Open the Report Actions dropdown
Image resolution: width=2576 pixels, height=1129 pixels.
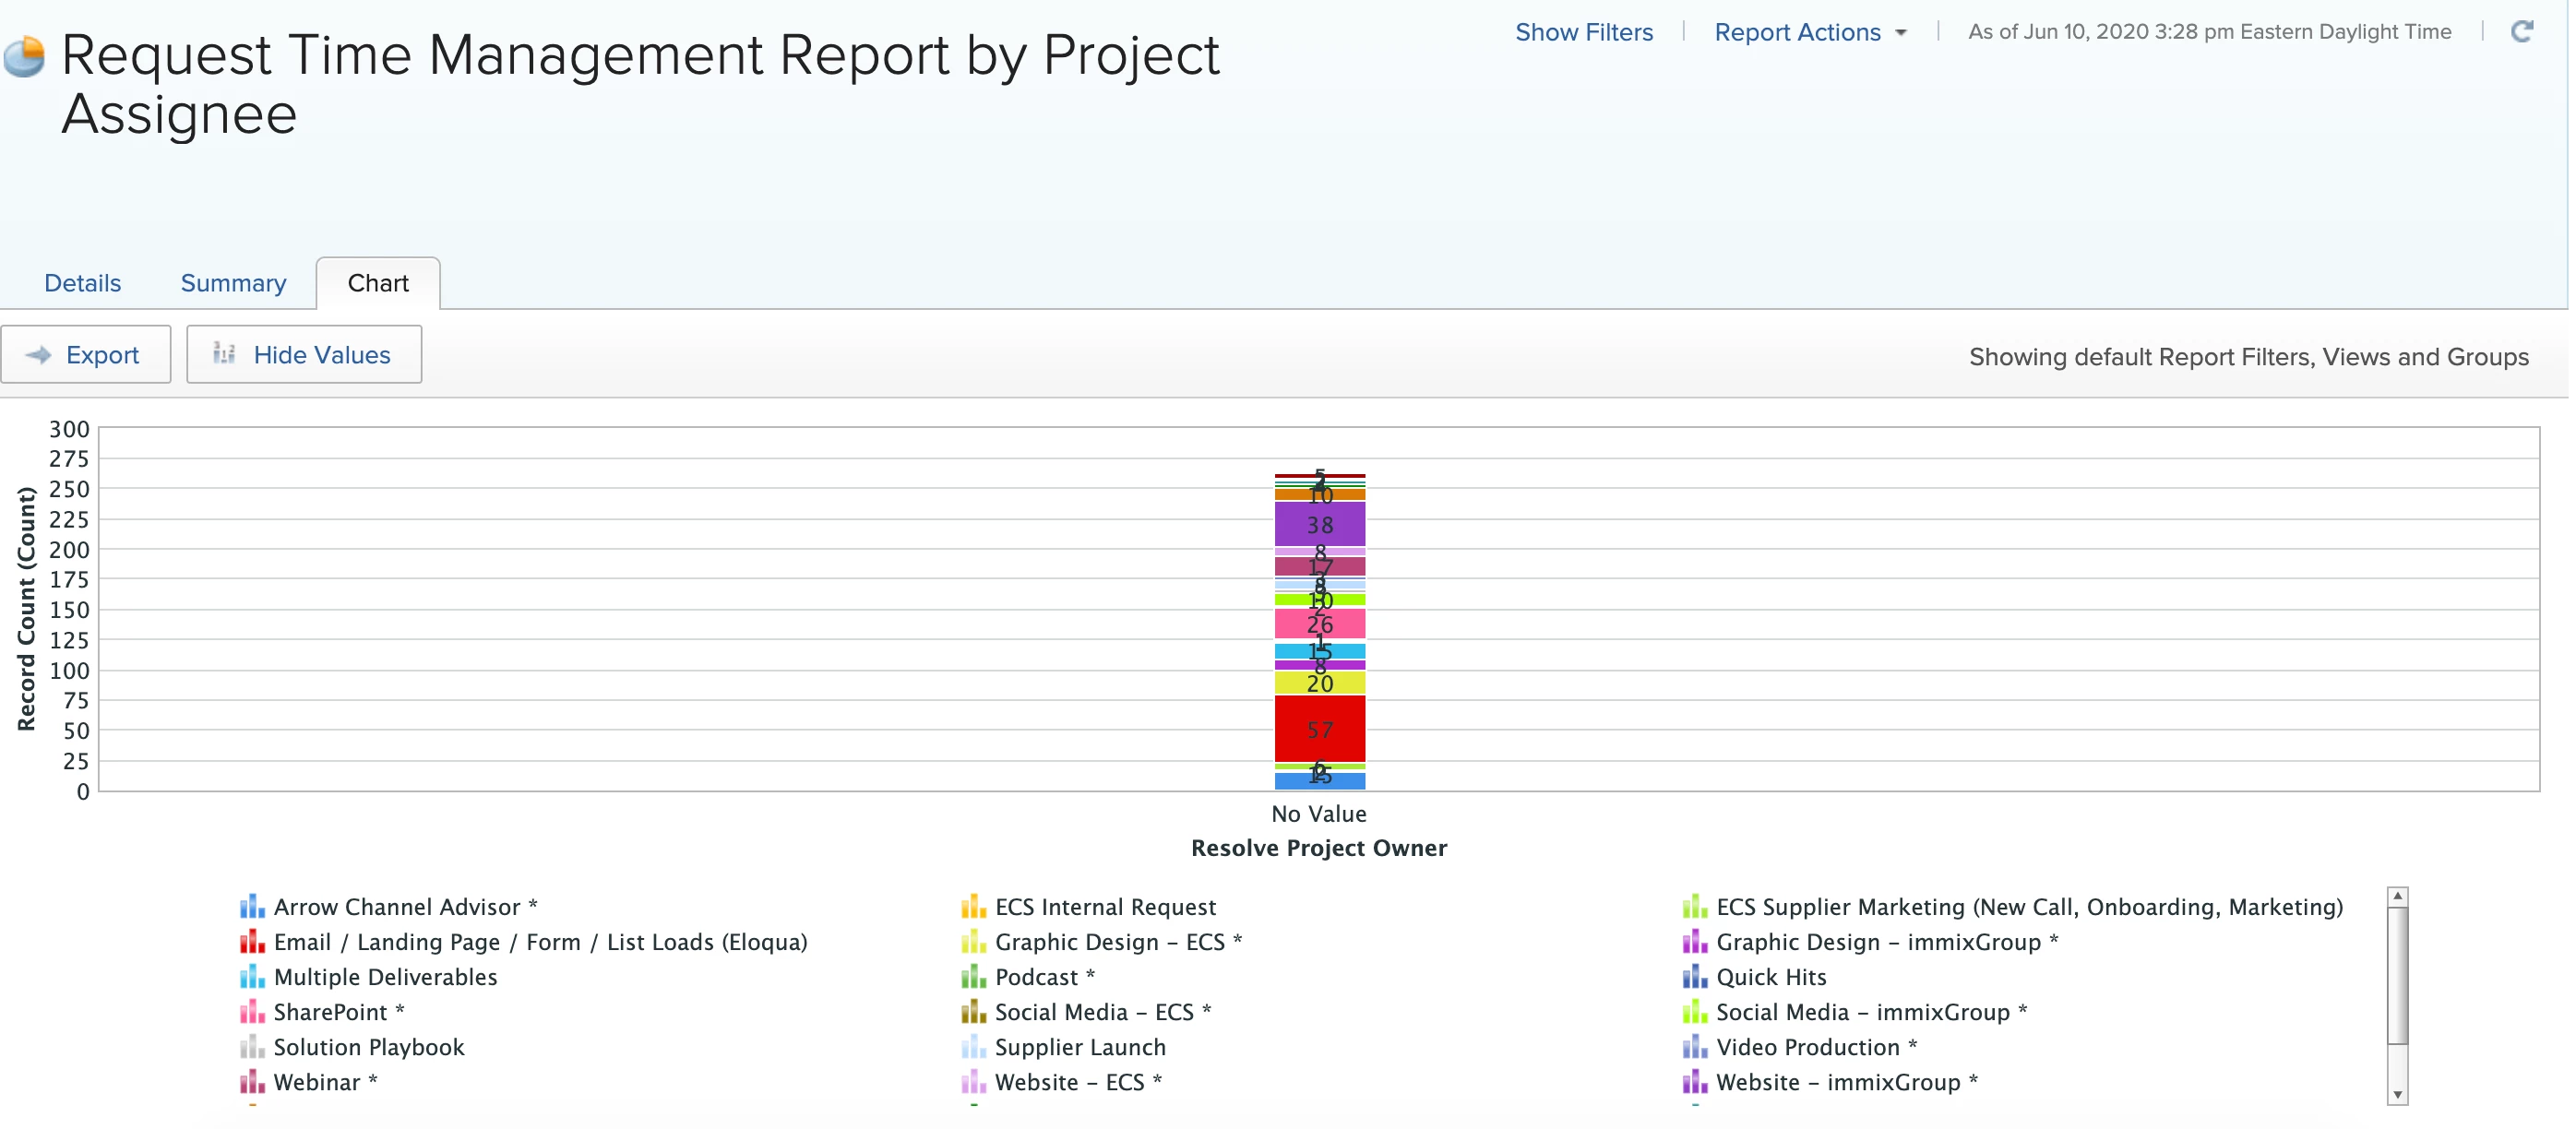tap(1809, 33)
